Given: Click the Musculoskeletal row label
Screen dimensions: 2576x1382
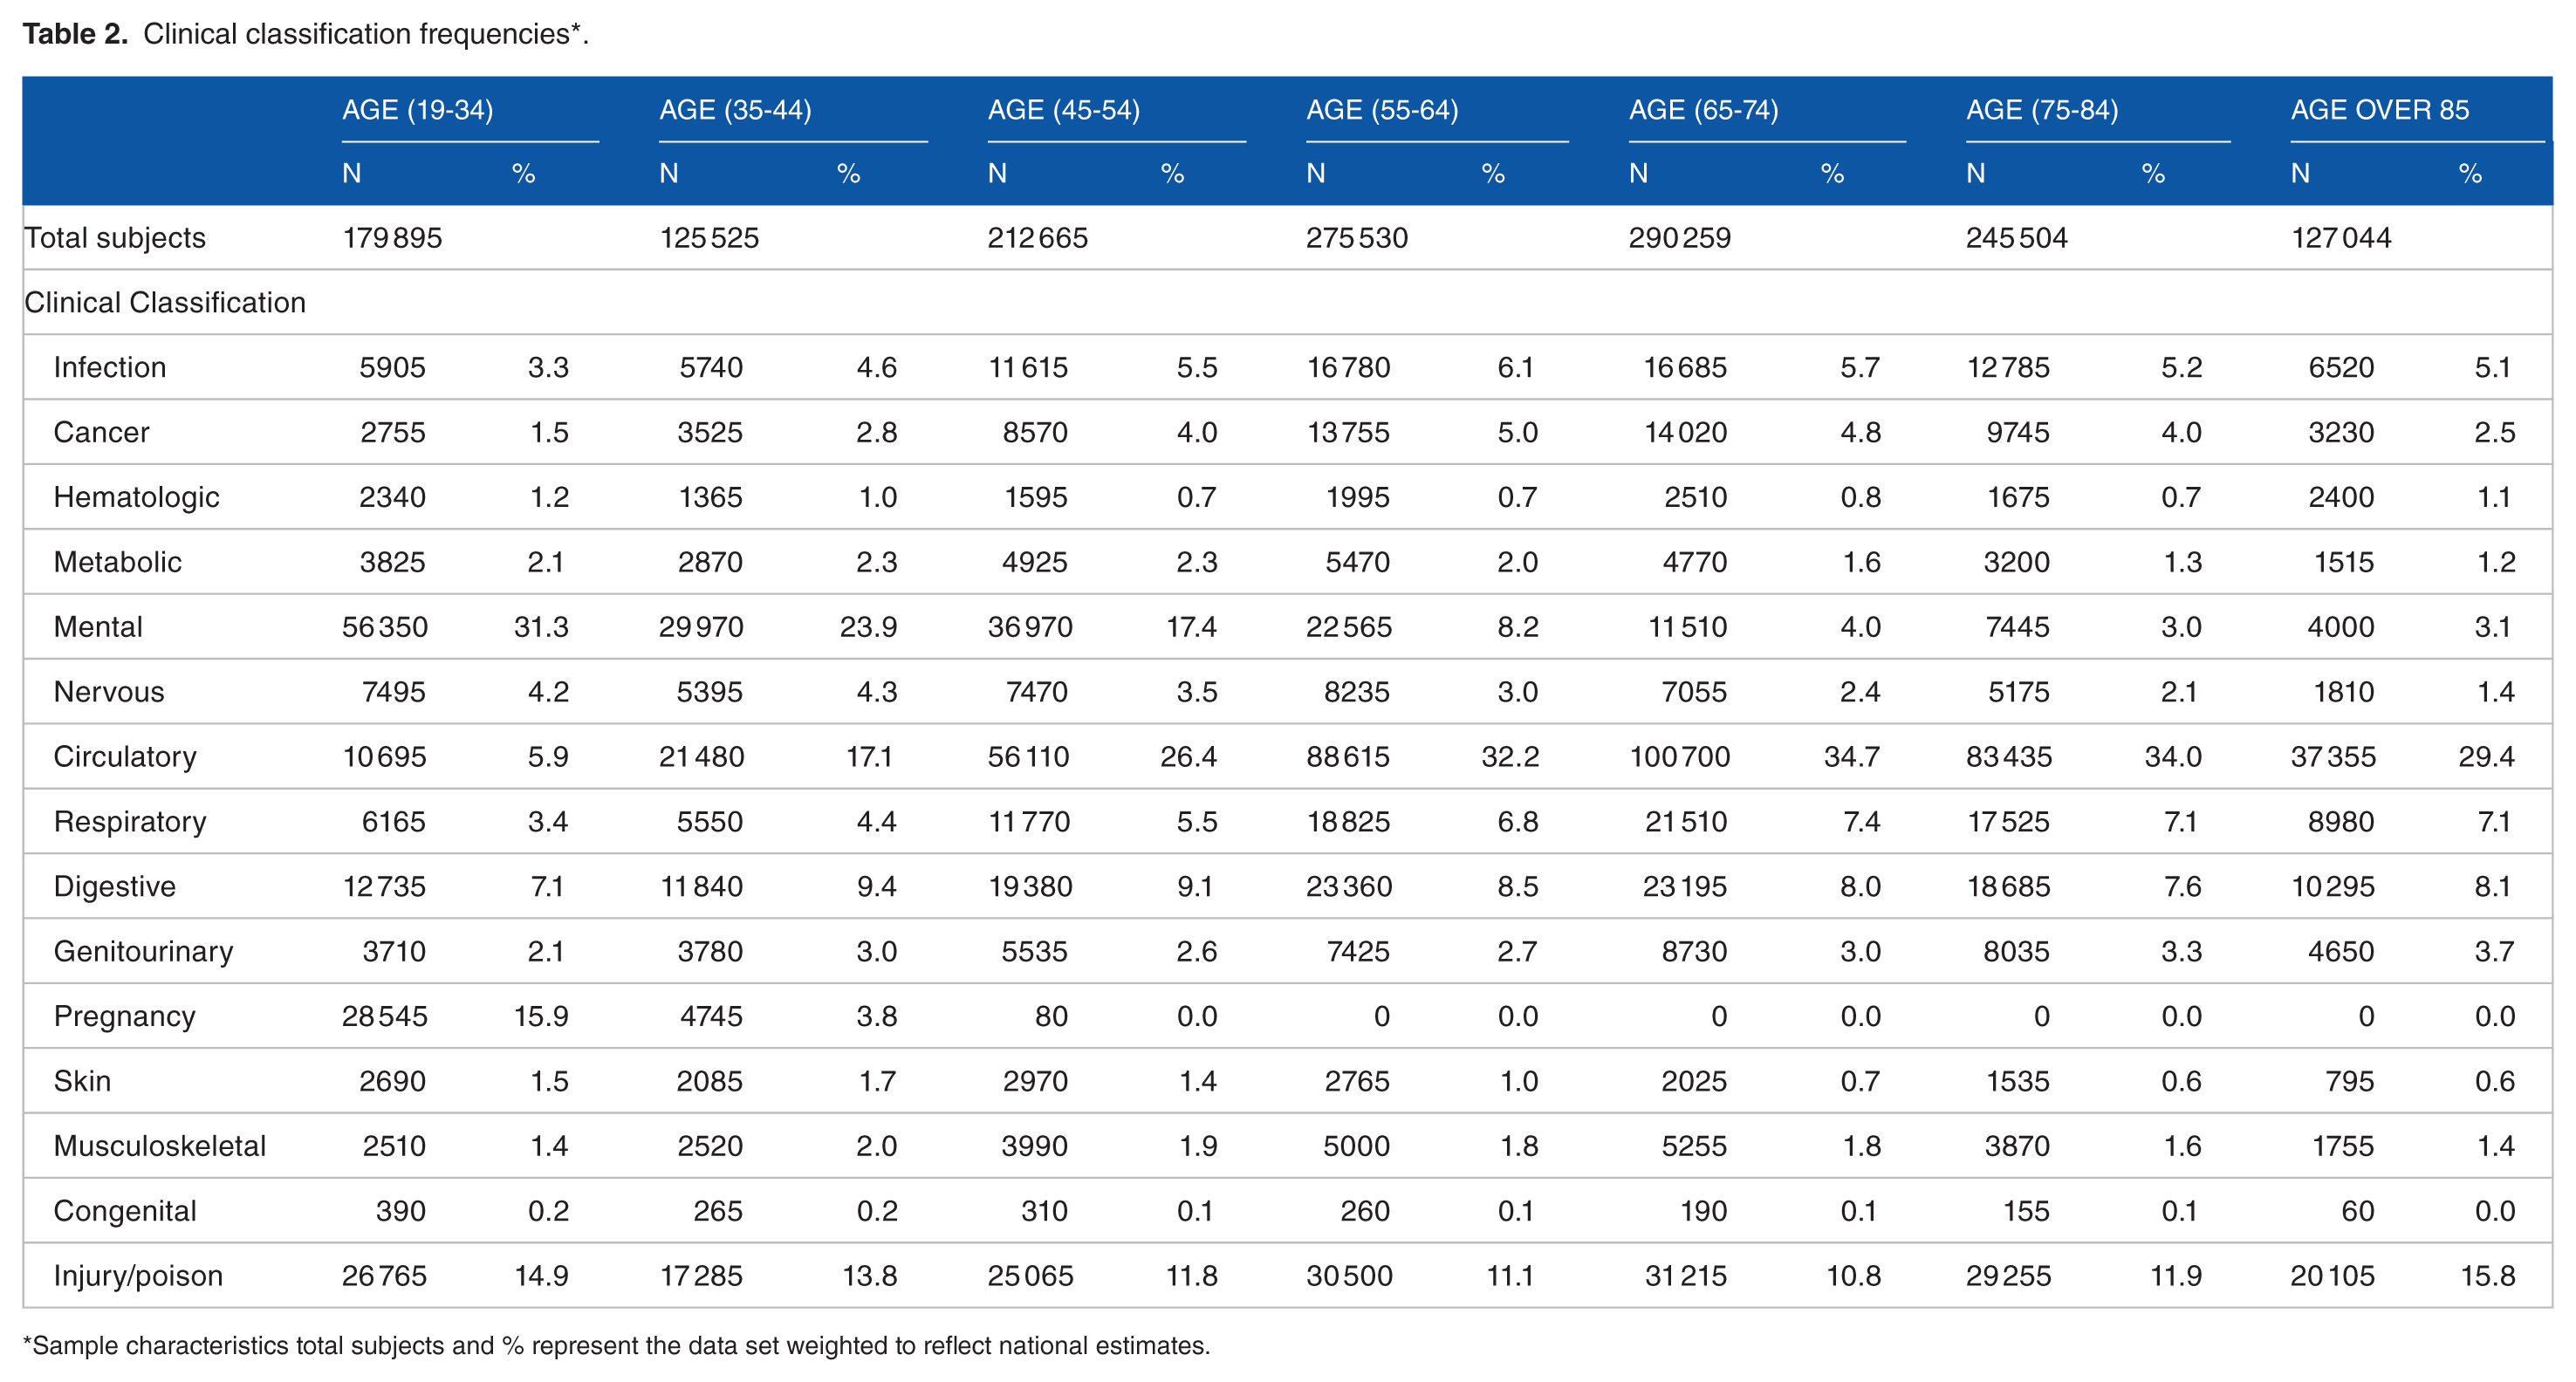Looking at the screenshot, I should click(x=160, y=1146).
